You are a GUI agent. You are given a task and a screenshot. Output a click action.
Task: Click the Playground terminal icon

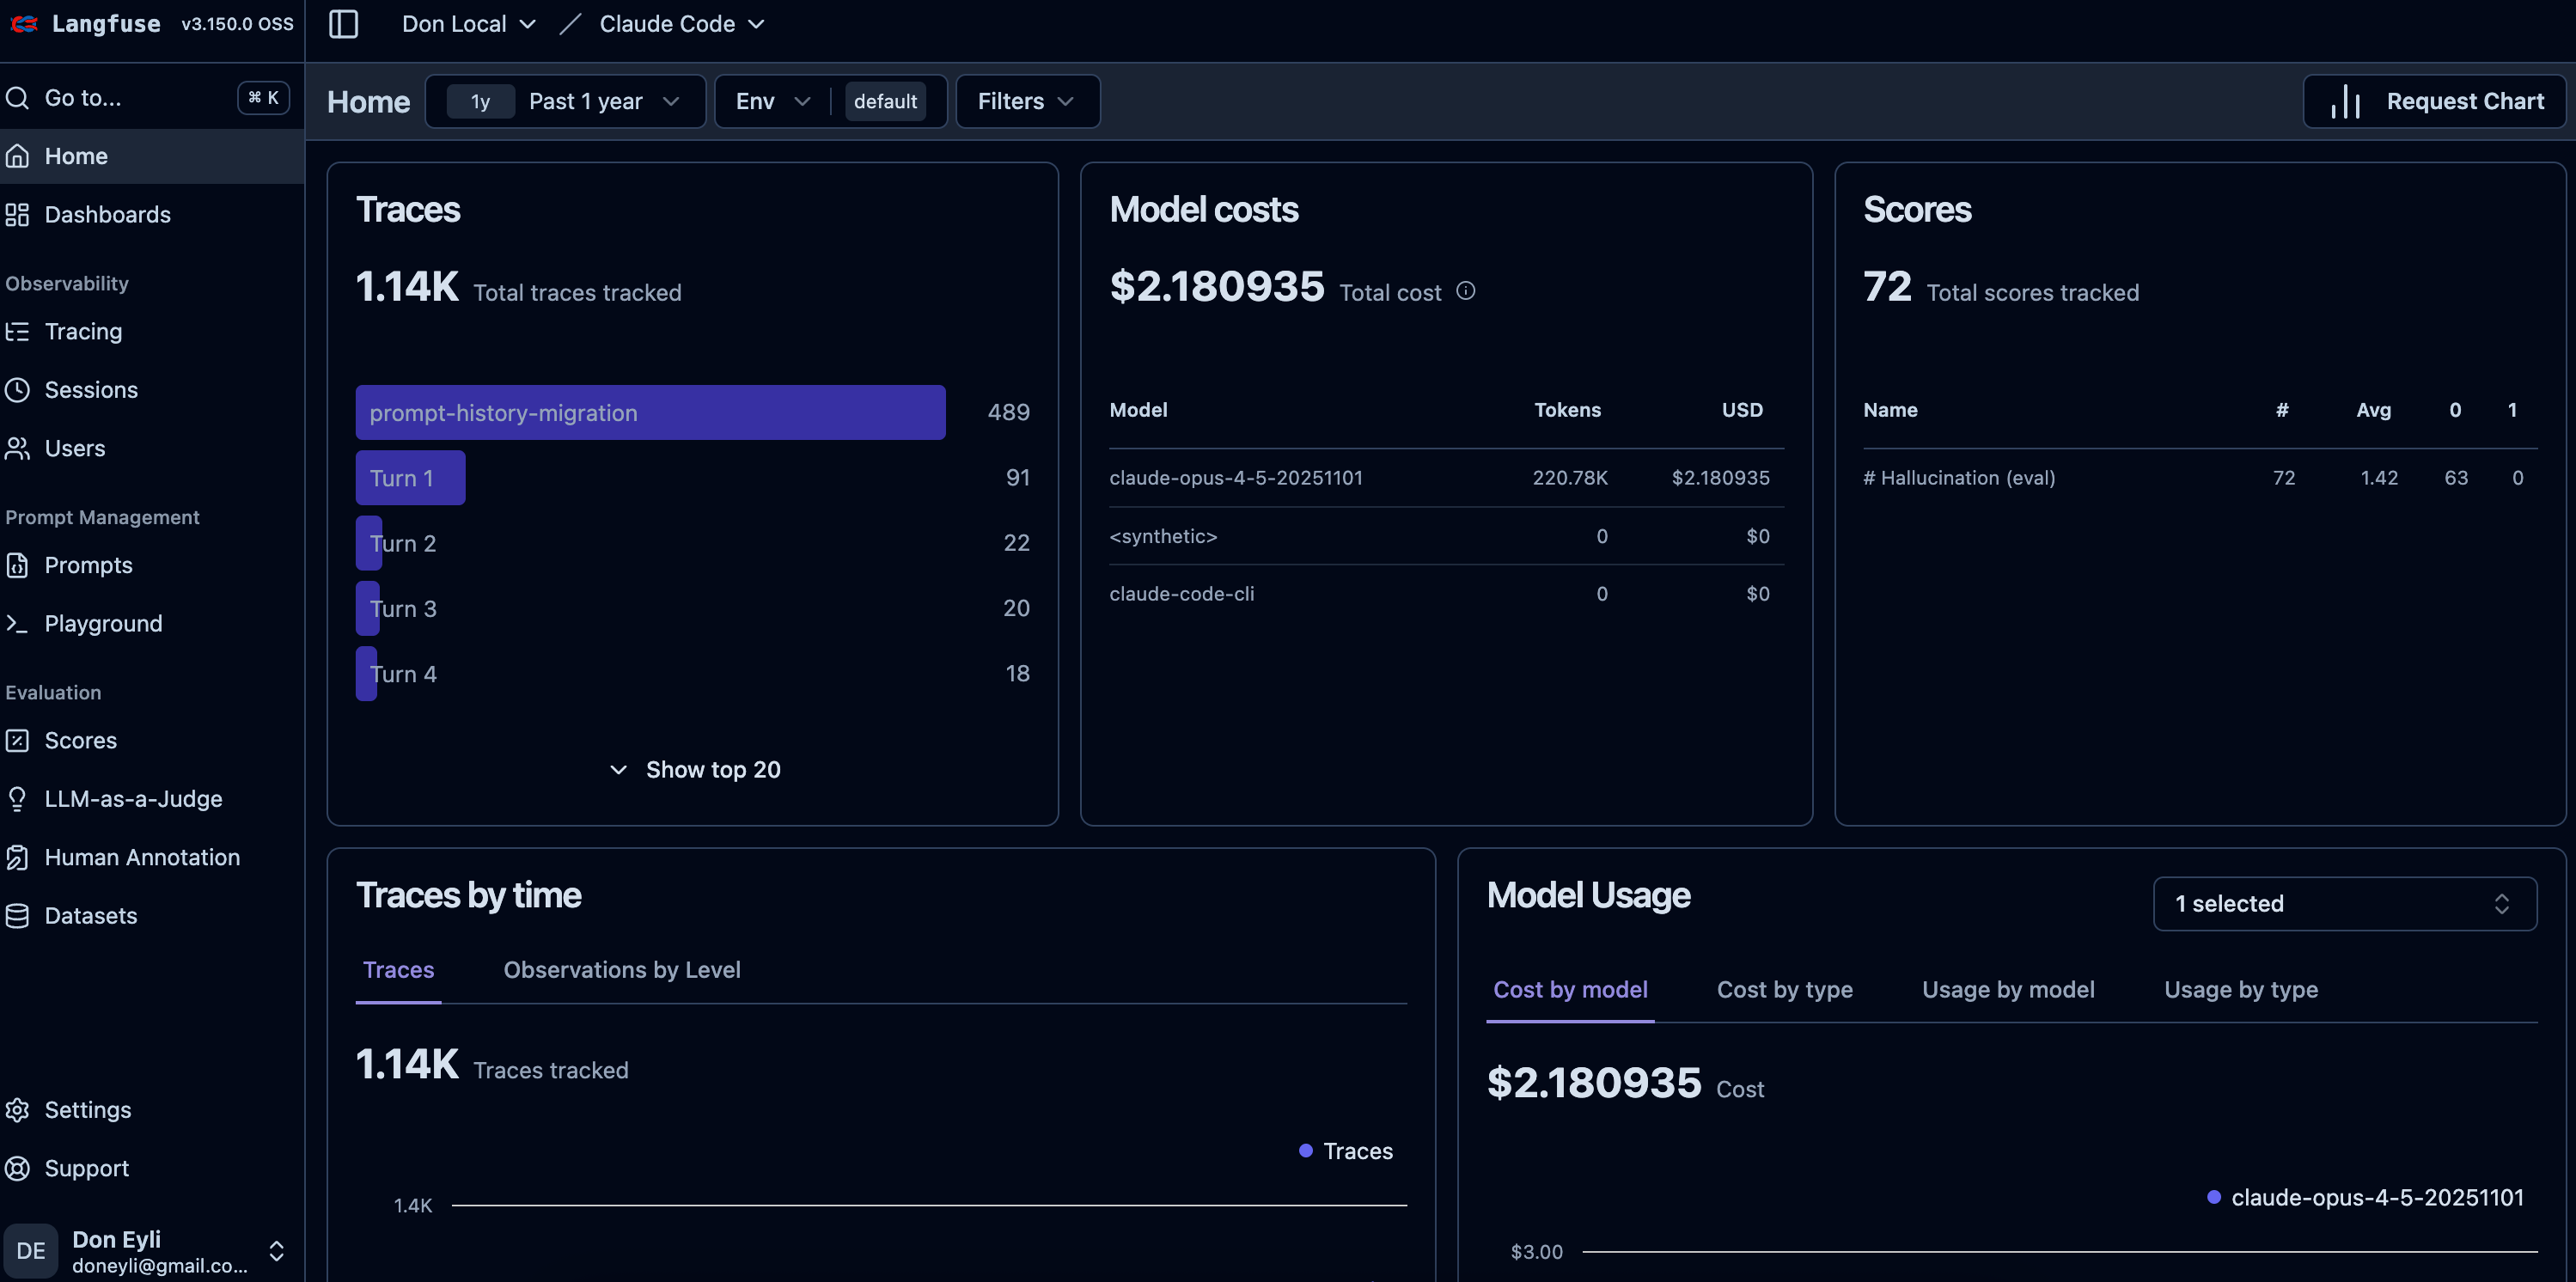(17, 623)
